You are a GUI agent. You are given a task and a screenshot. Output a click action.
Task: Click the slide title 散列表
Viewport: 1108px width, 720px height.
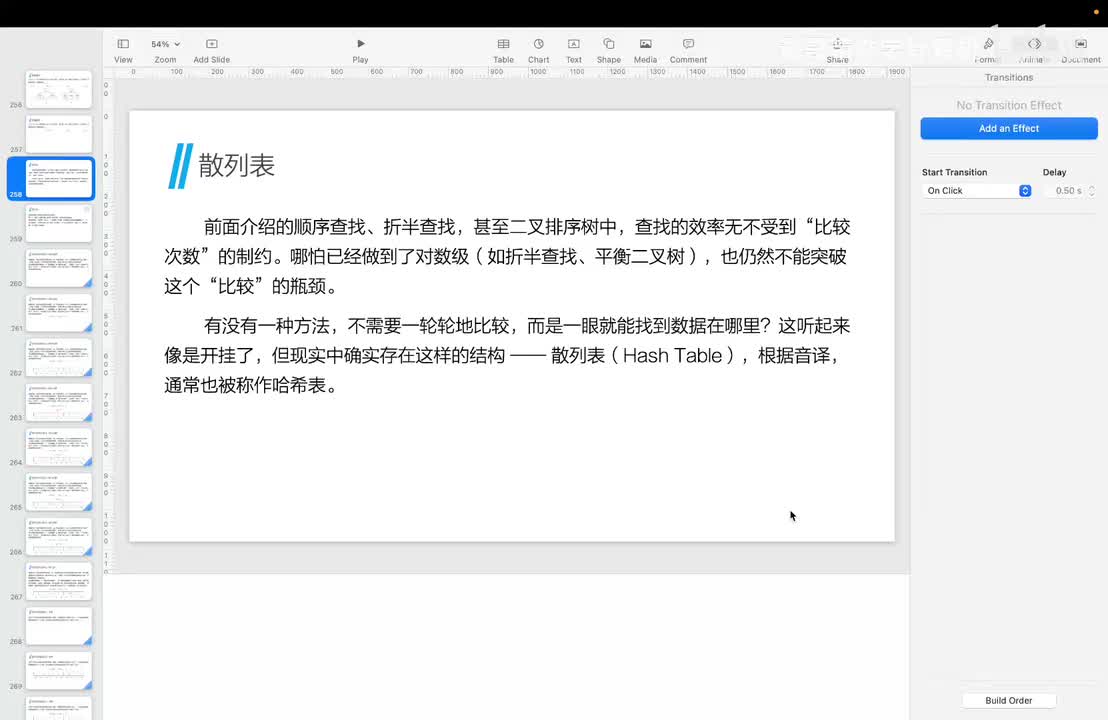click(x=236, y=165)
